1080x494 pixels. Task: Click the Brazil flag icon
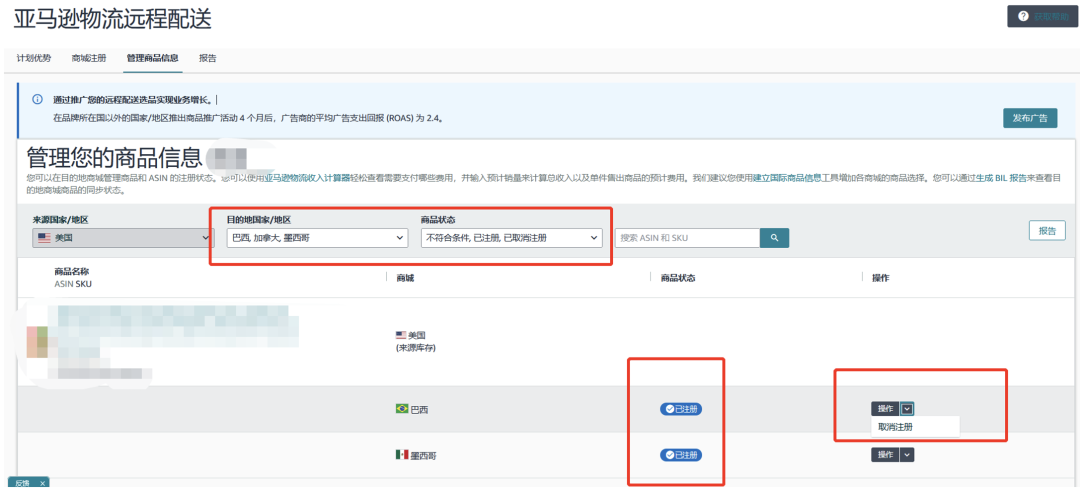point(402,409)
